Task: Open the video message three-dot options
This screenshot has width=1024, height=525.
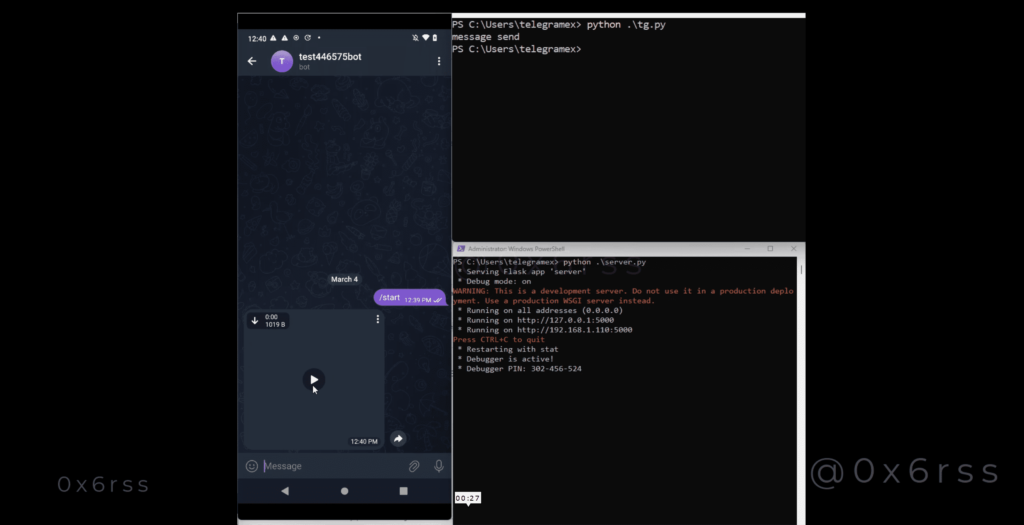Action: 377,319
